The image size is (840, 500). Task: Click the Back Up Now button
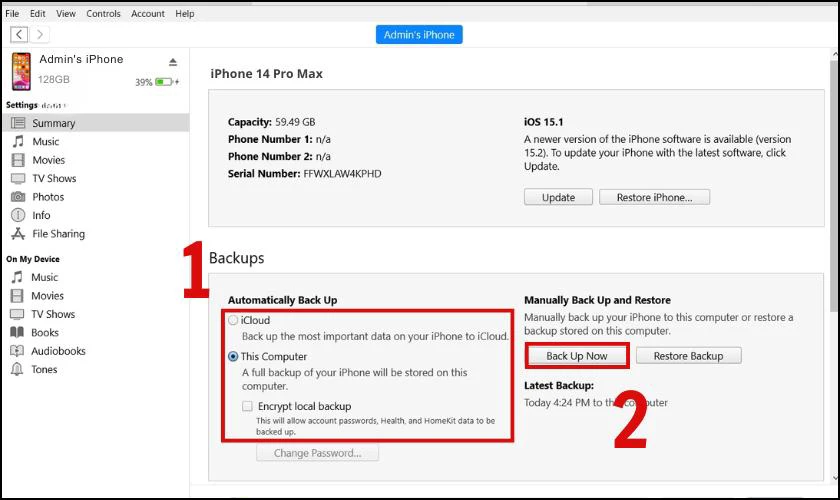(577, 356)
